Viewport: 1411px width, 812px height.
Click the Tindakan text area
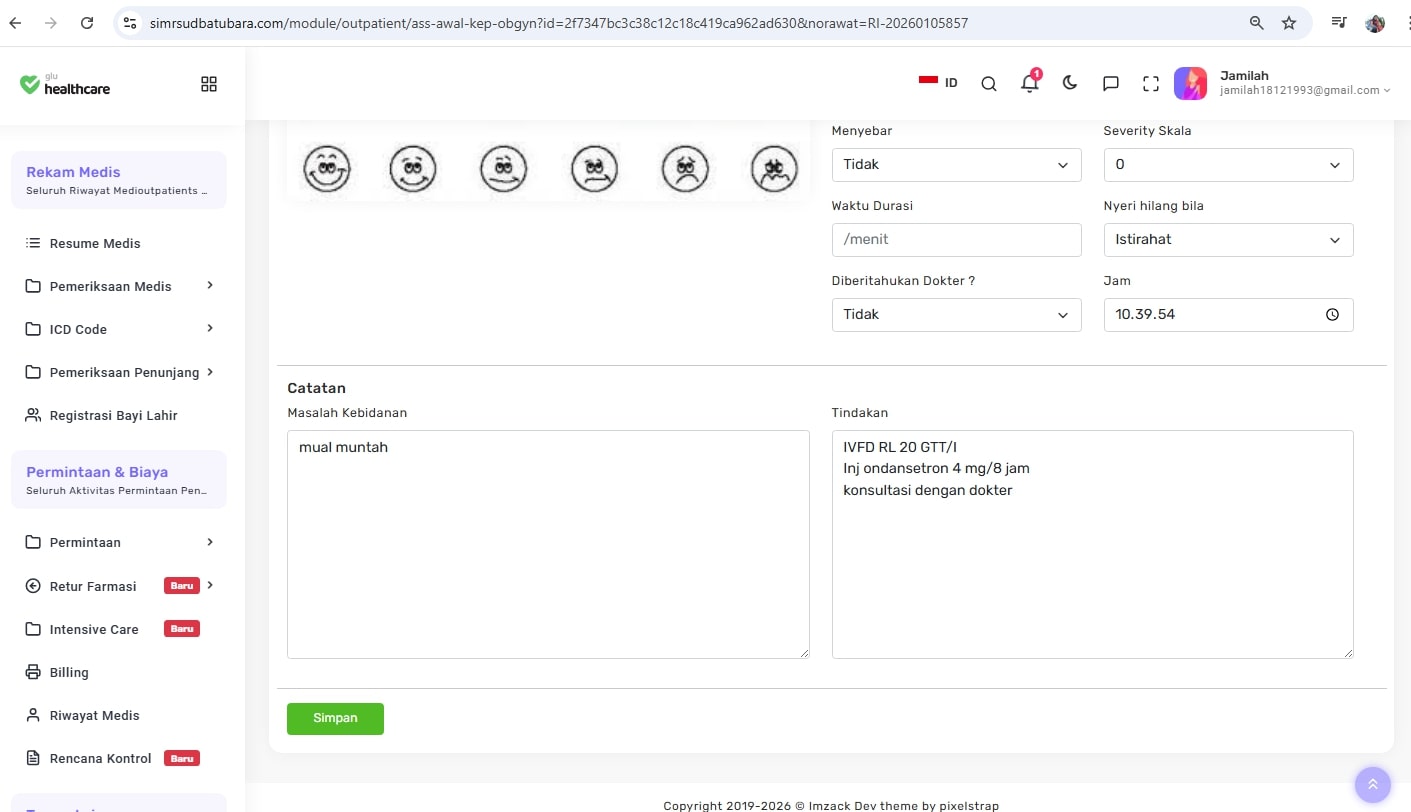(x=1093, y=545)
